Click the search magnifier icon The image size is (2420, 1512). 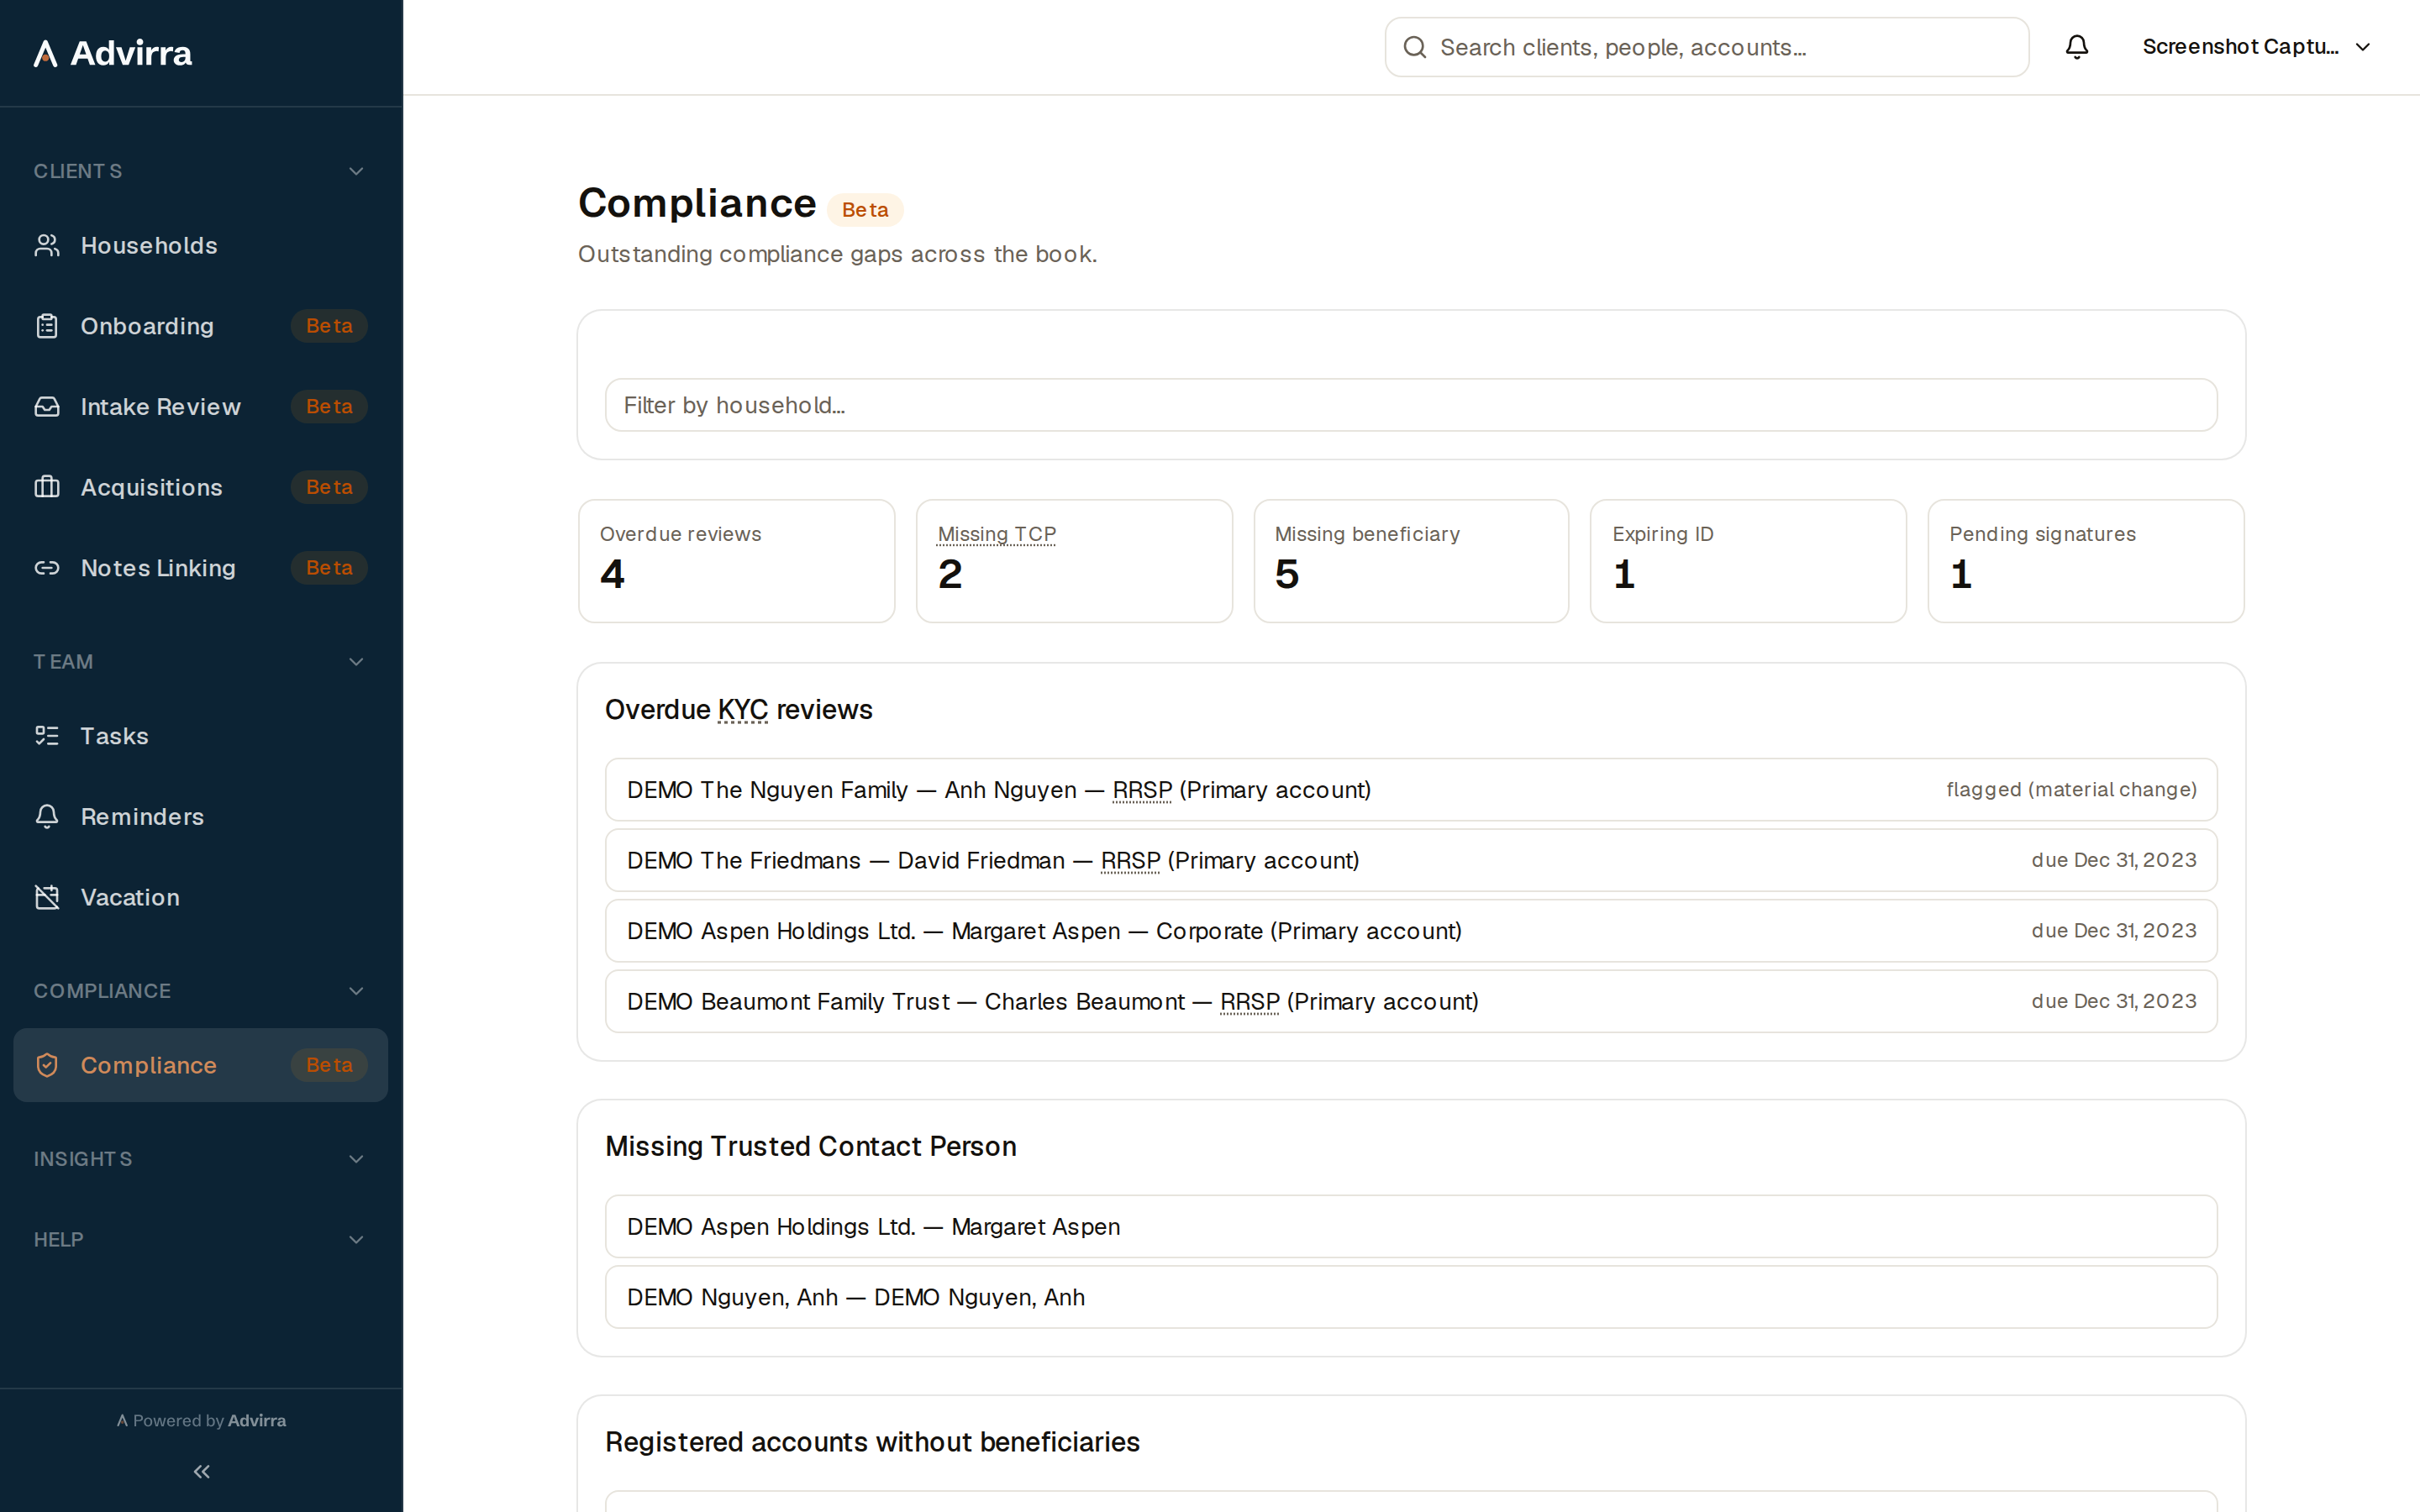point(1414,47)
